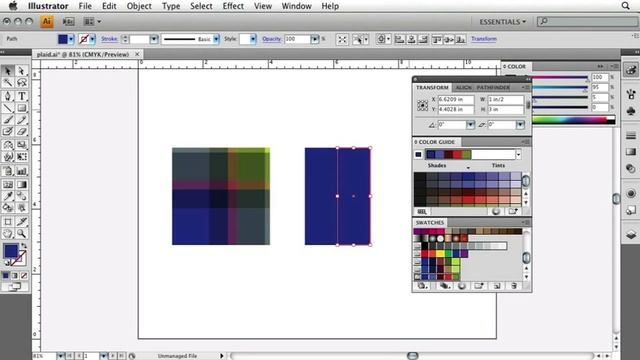Open stroke weight dropdown
Image resolution: width=640 pixels, height=360 pixels.
(x=153, y=39)
